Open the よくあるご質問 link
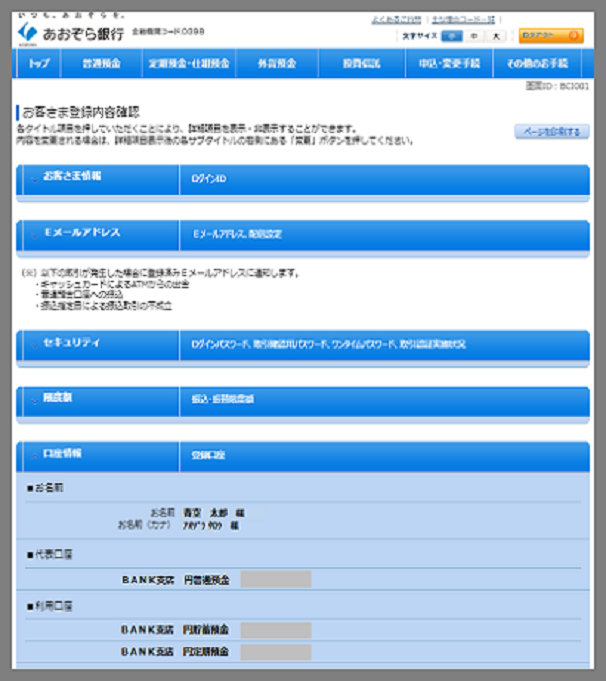Image resolution: width=606 pixels, height=681 pixels. (396, 20)
